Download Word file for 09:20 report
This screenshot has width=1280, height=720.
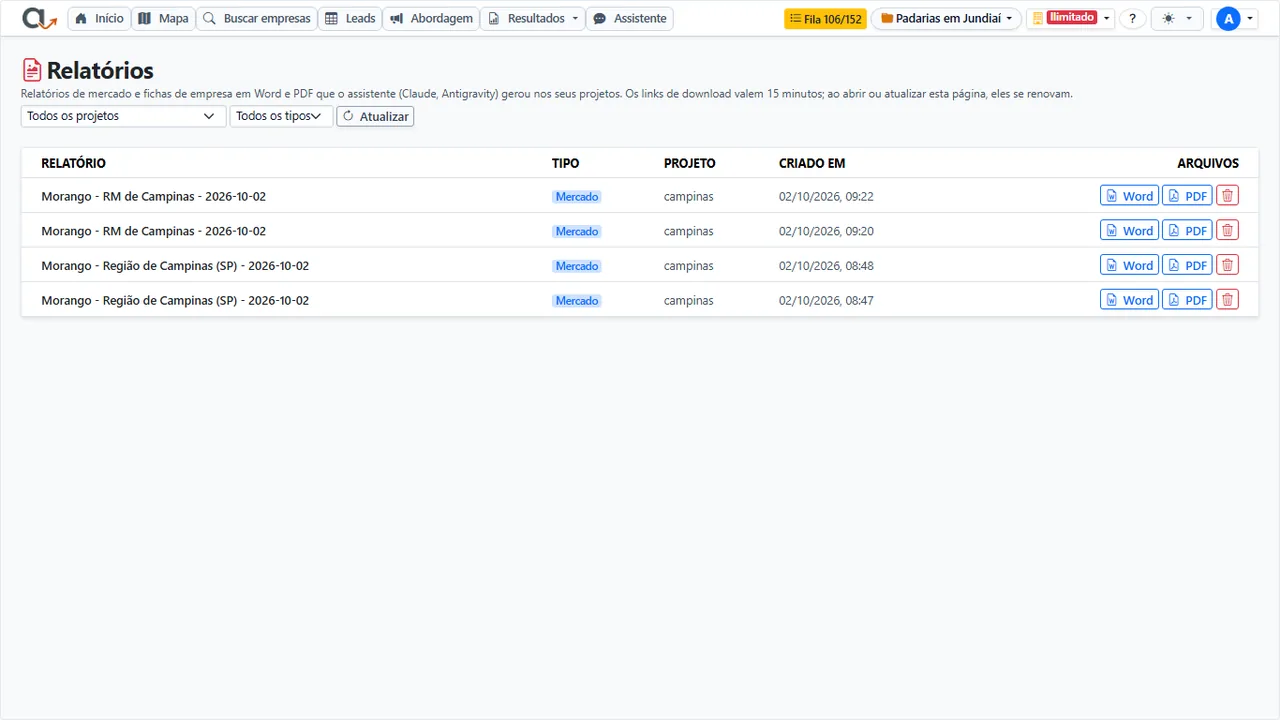point(1129,230)
